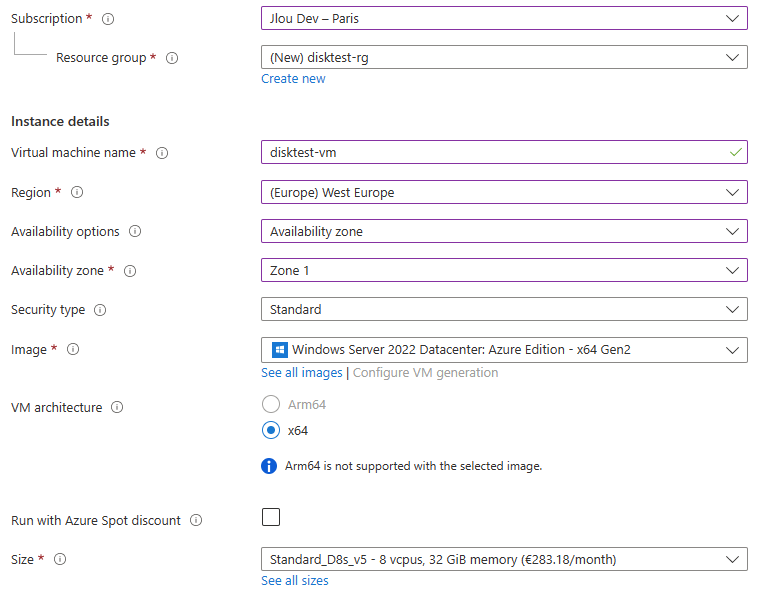Click the Availability zone info icon
Viewport: 757px width, 605px height.
[x=130, y=271]
